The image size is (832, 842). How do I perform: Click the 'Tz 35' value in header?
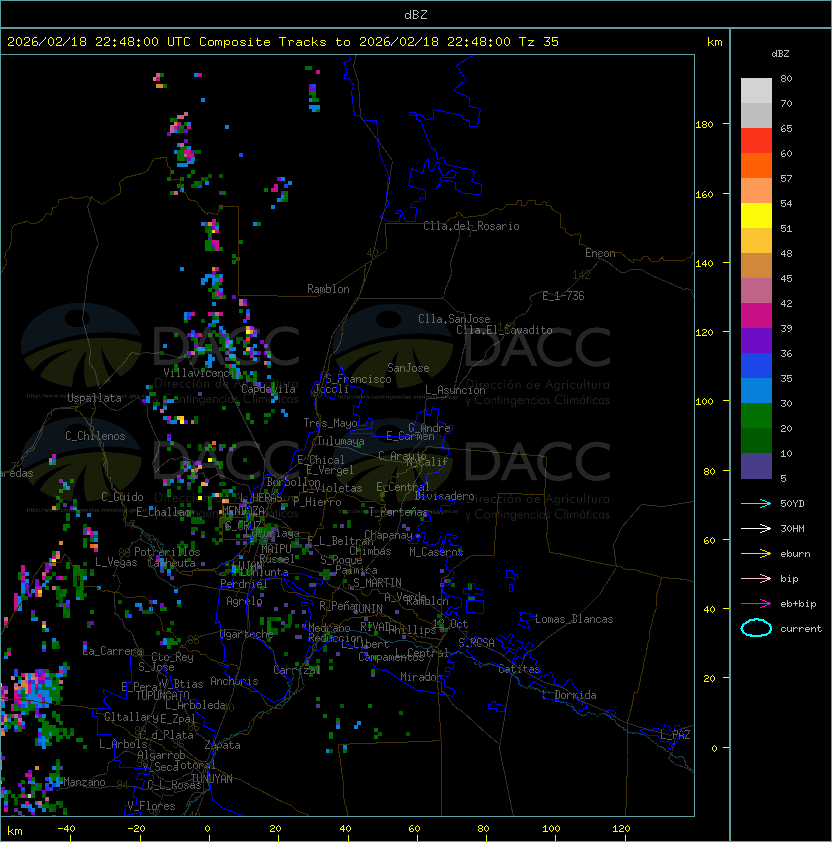[539, 42]
